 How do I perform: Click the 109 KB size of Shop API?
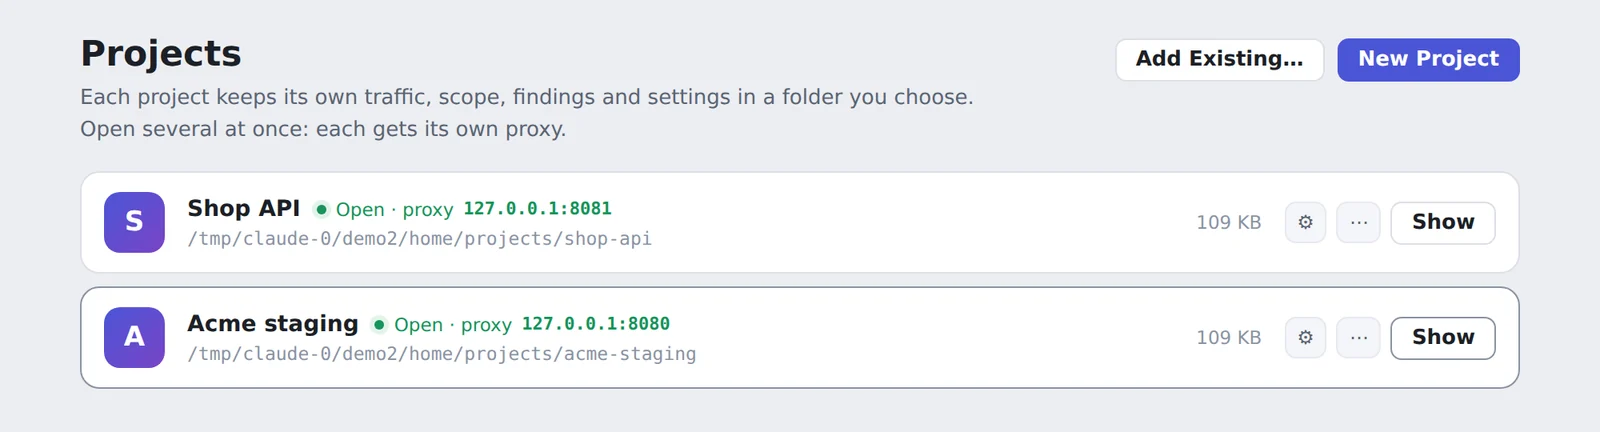[1229, 222]
